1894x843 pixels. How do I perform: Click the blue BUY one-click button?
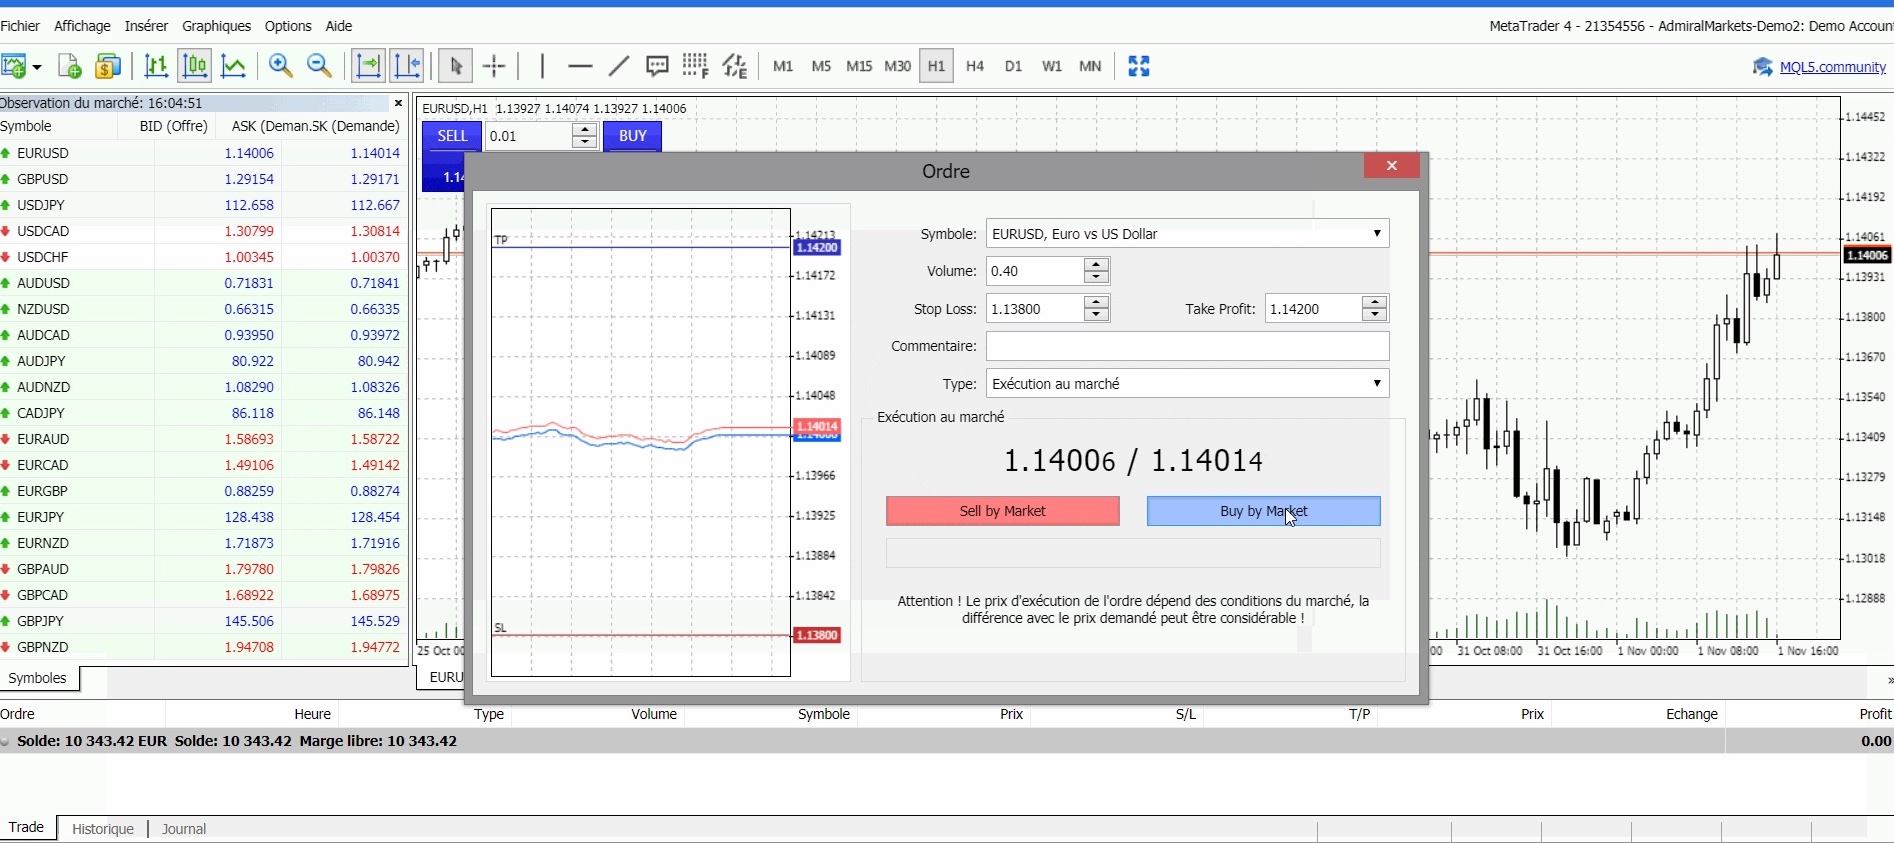[x=632, y=136]
